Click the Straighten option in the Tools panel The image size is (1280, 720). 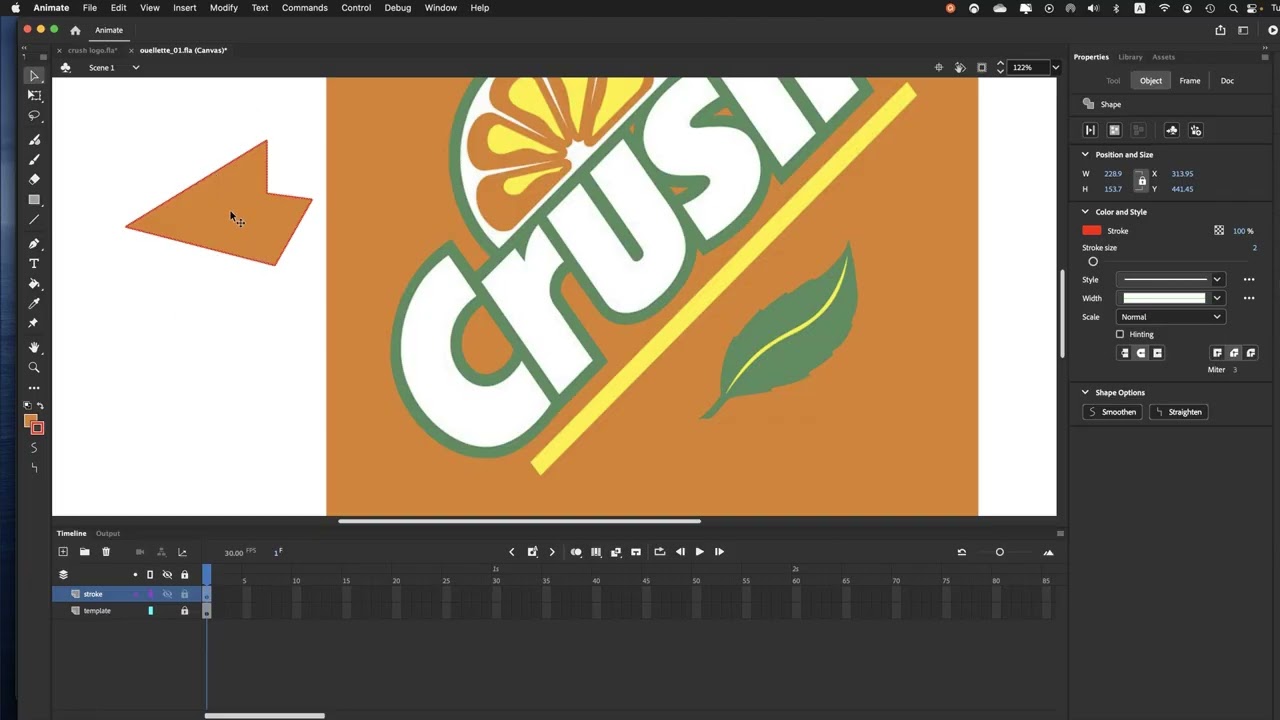tap(34, 468)
